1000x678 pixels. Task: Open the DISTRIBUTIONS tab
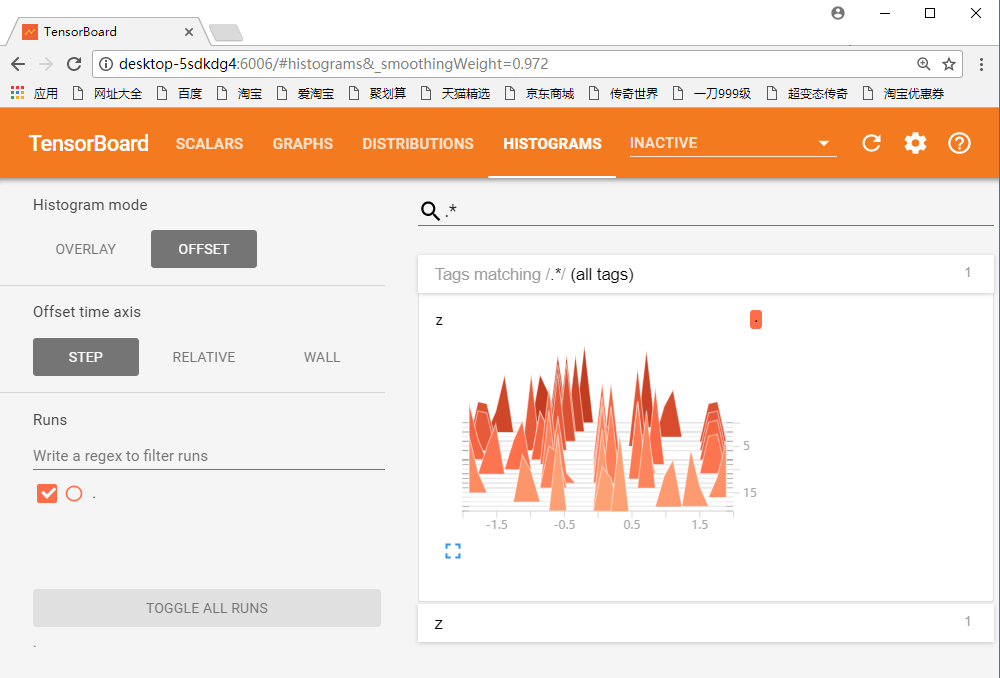click(418, 144)
